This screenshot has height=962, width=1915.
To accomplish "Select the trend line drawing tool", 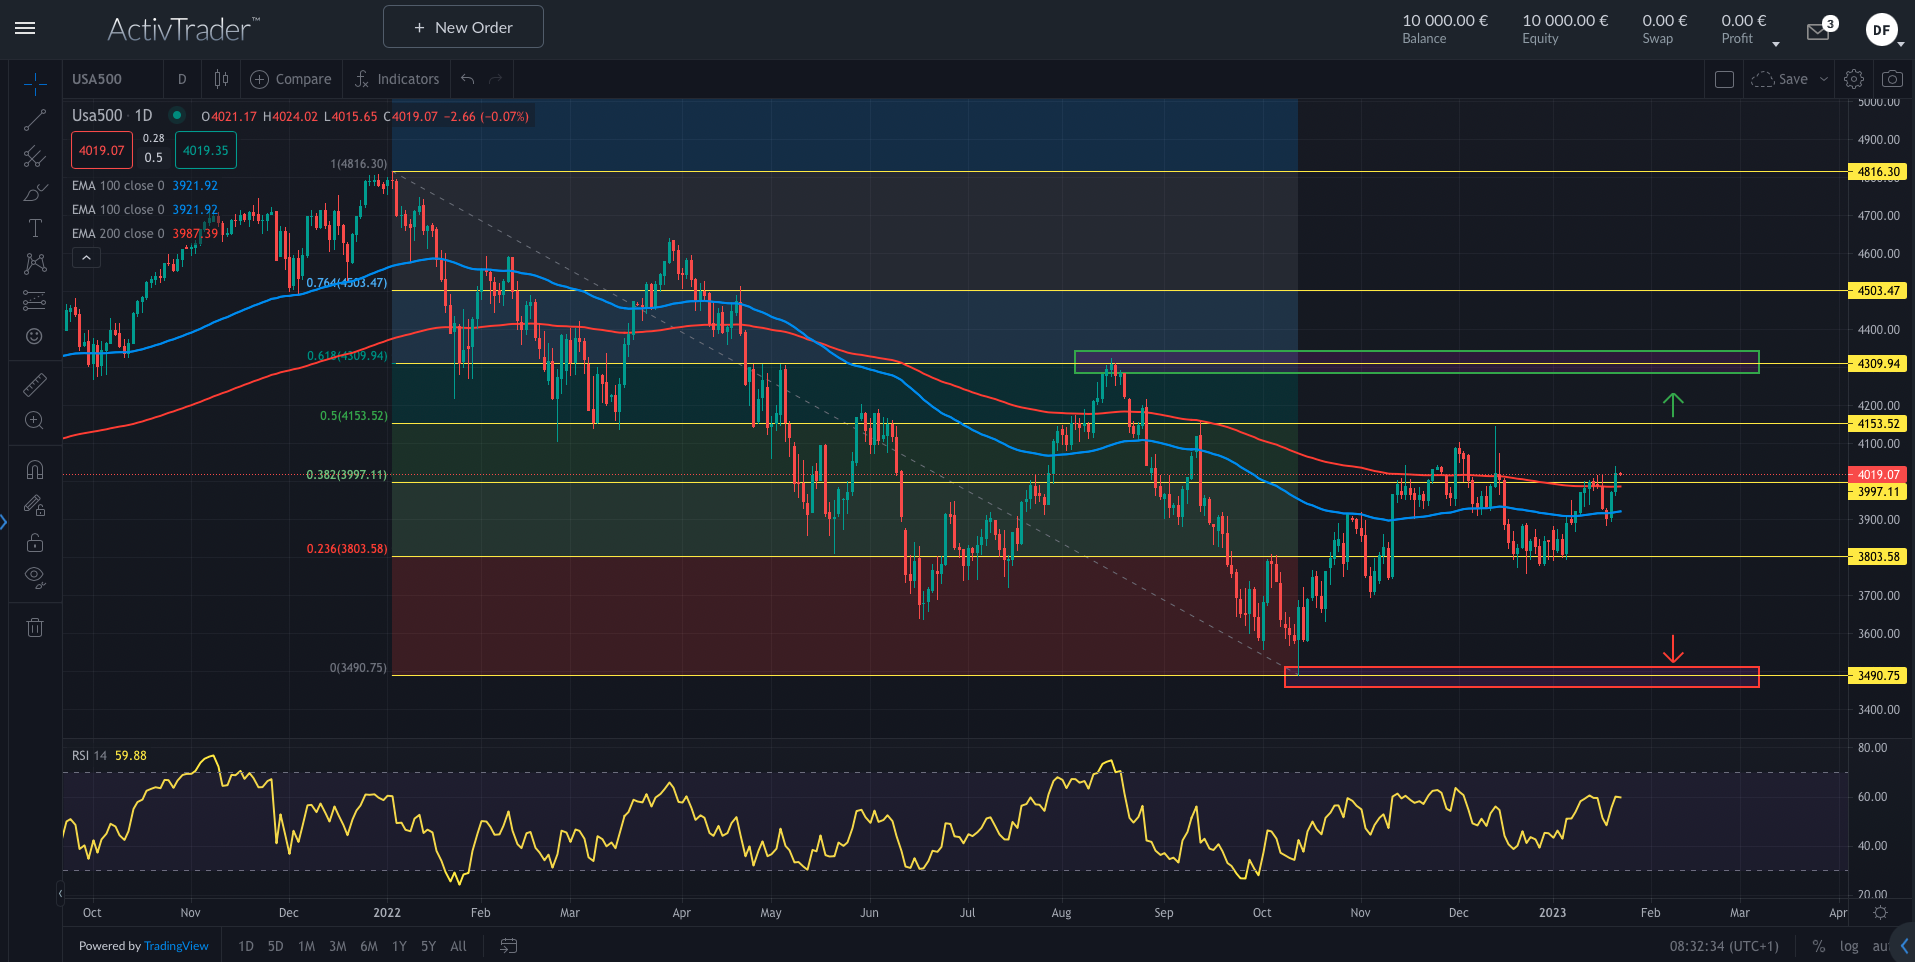I will (x=35, y=119).
